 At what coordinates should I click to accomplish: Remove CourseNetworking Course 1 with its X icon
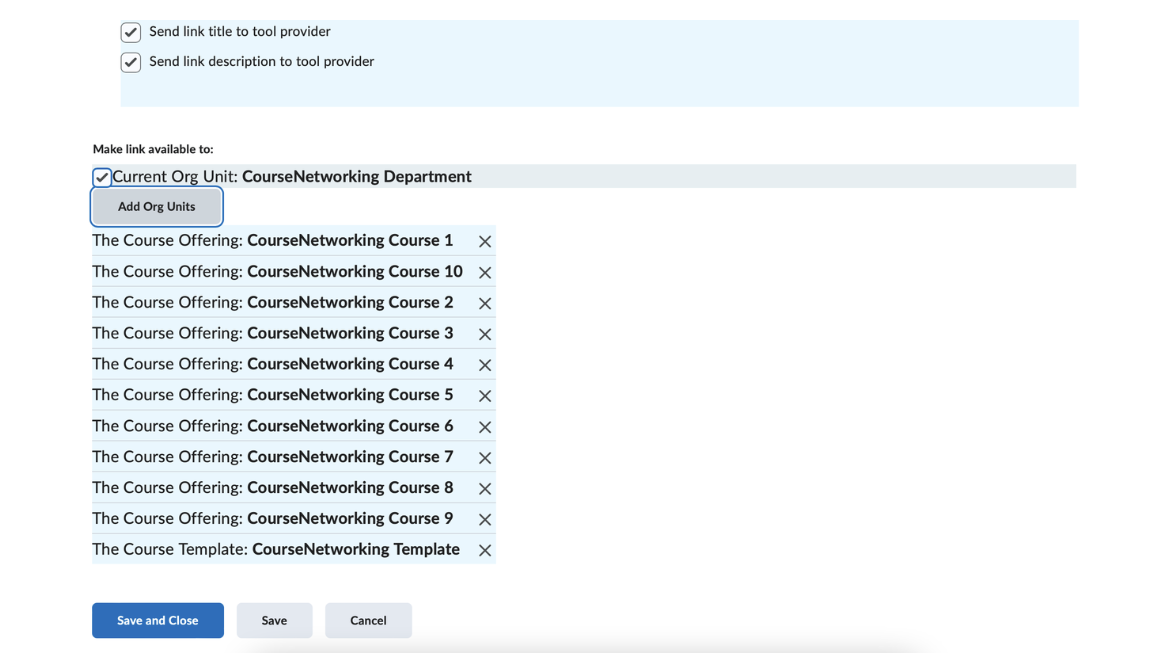tap(485, 242)
